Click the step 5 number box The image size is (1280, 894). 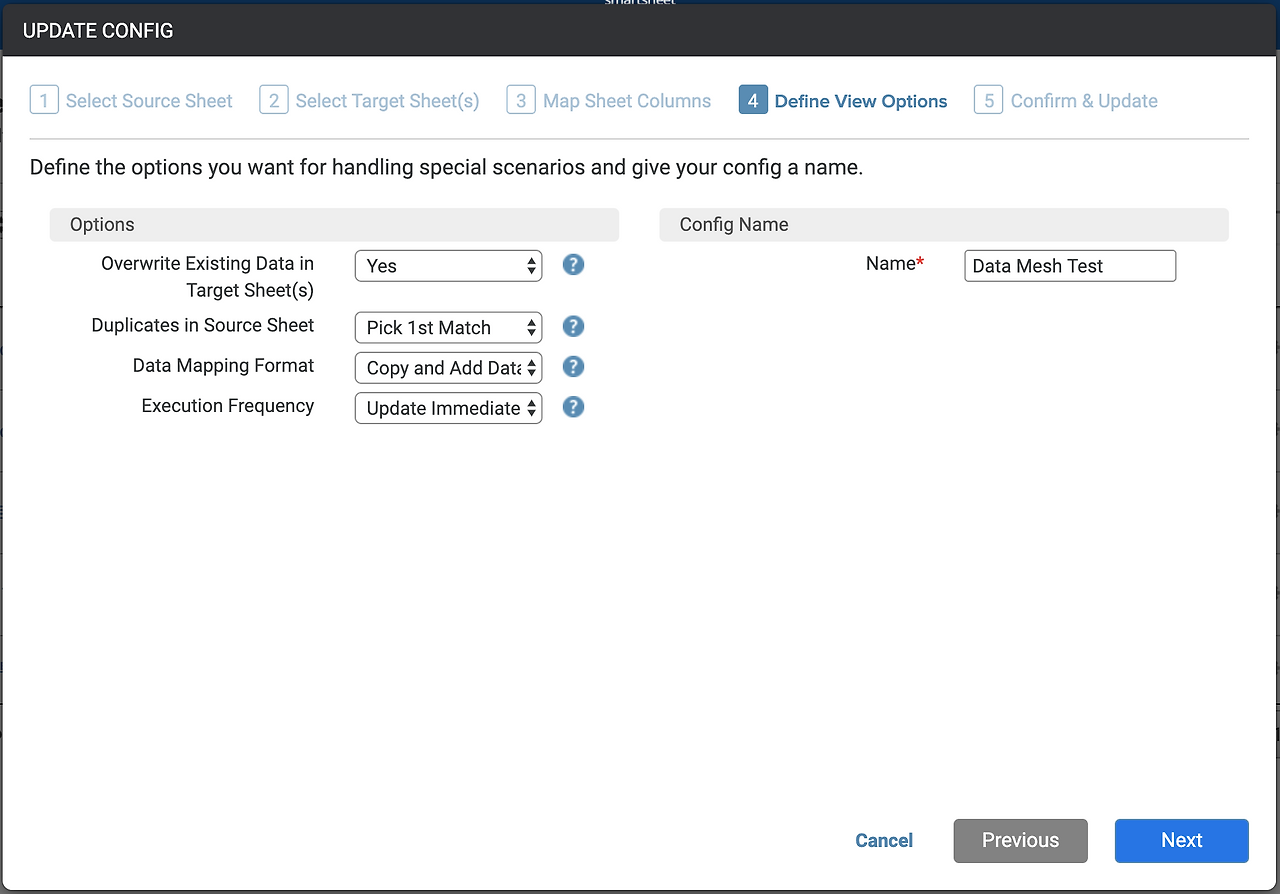[x=988, y=100]
